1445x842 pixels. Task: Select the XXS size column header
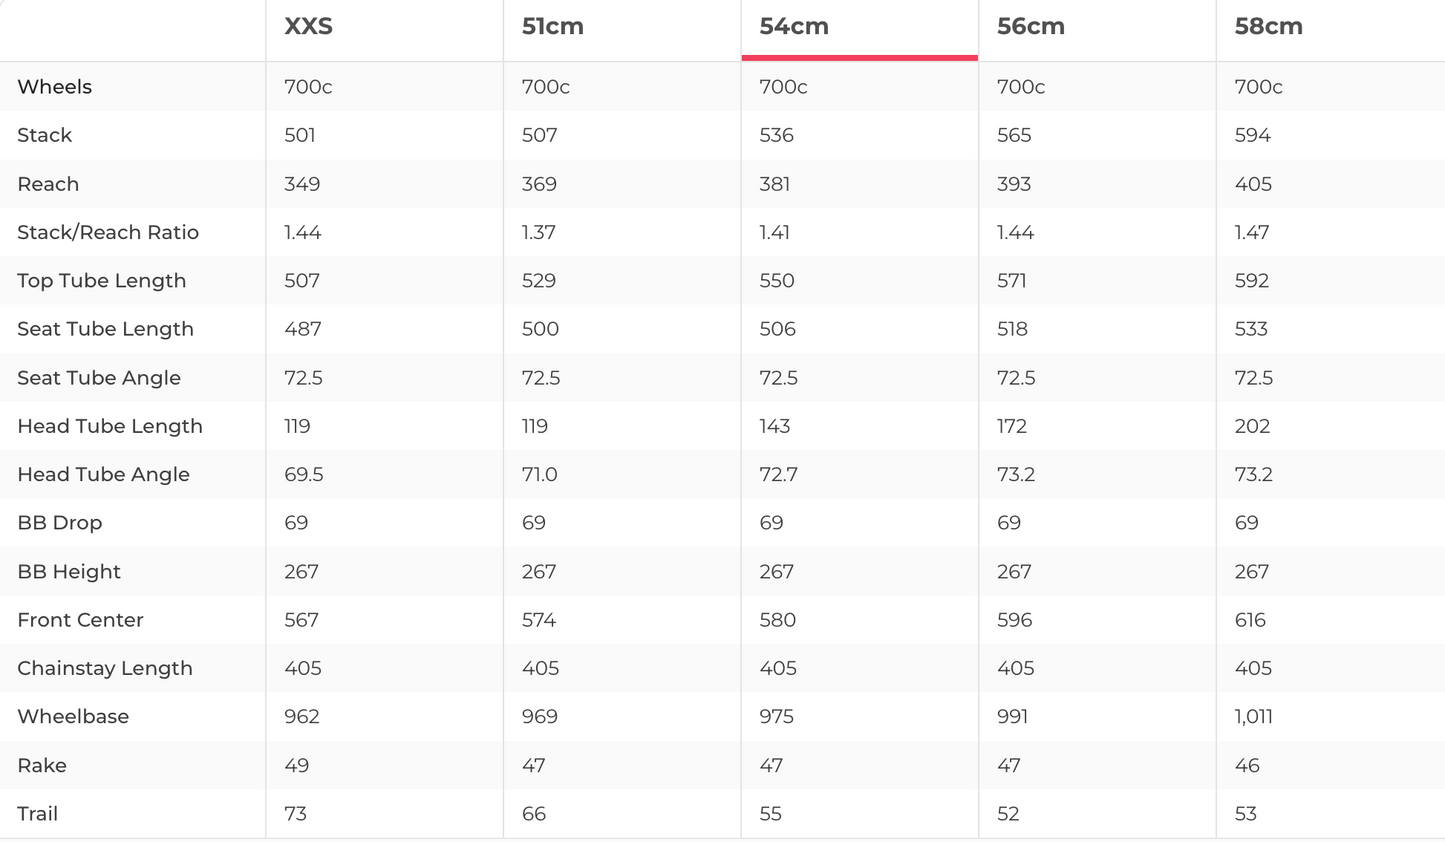click(308, 27)
